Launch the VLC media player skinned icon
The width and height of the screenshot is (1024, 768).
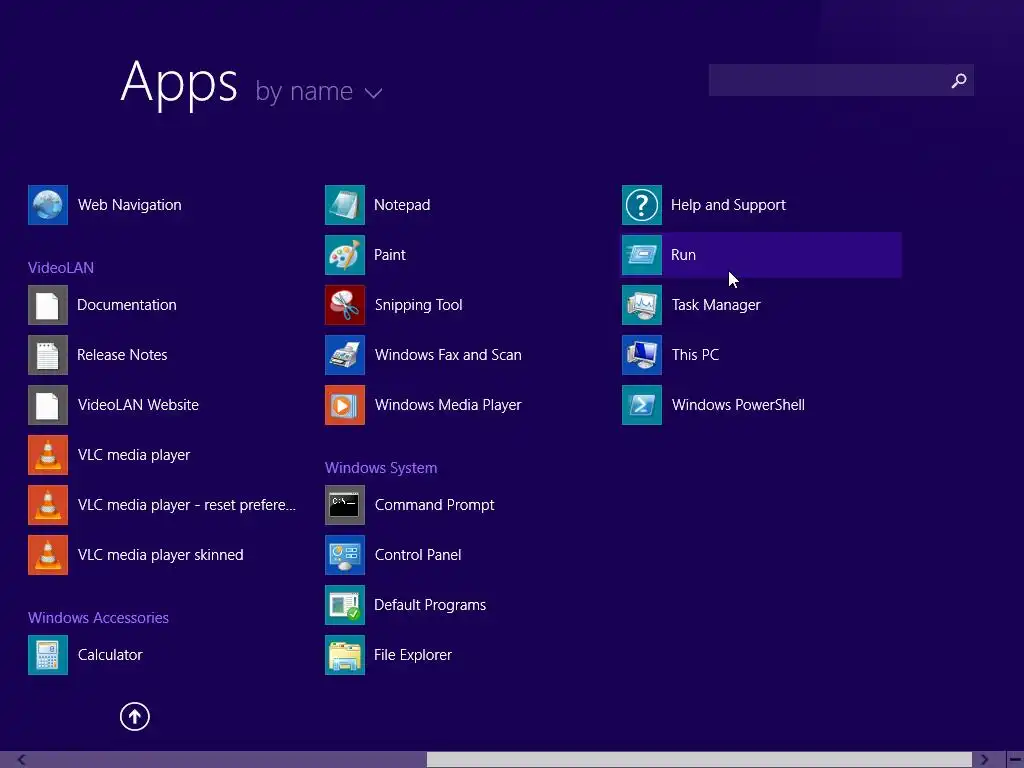click(48, 555)
